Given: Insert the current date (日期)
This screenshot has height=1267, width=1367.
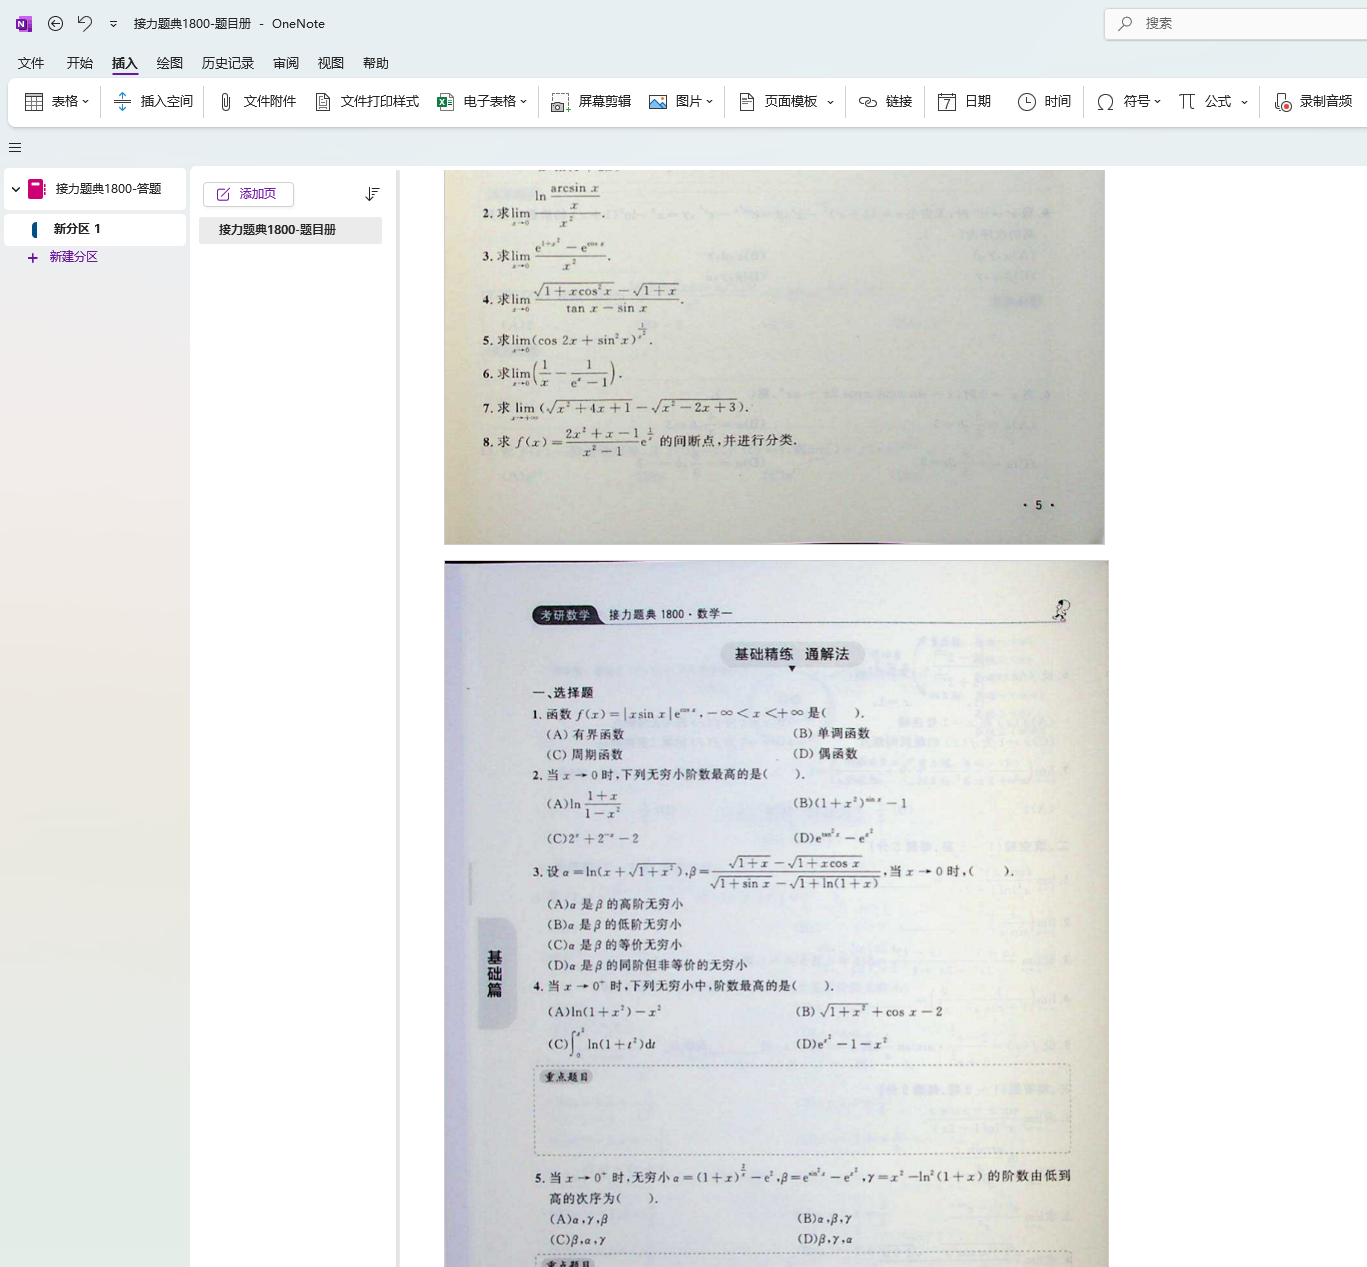Looking at the screenshot, I should point(963,101).
